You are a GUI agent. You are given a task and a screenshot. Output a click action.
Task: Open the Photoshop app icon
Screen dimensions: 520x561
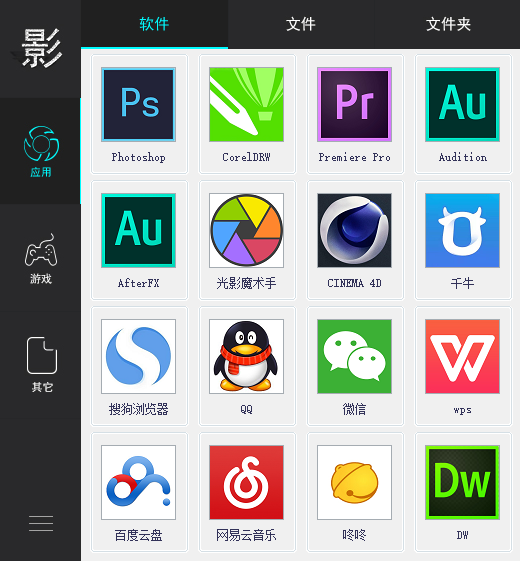(x=138, y=104)
